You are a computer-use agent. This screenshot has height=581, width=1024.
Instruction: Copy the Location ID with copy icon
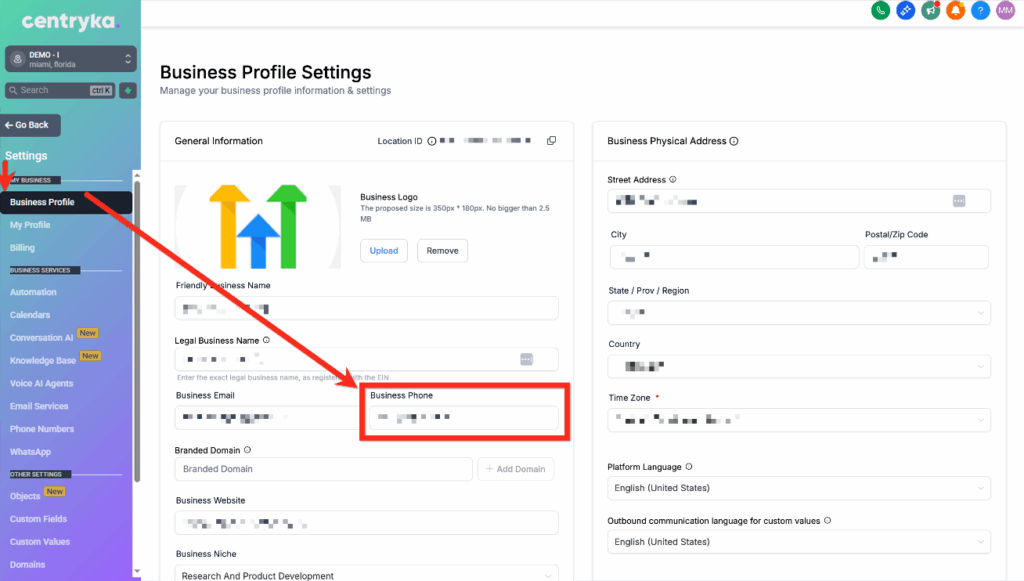pyautogui.click(x=551, y=141)
